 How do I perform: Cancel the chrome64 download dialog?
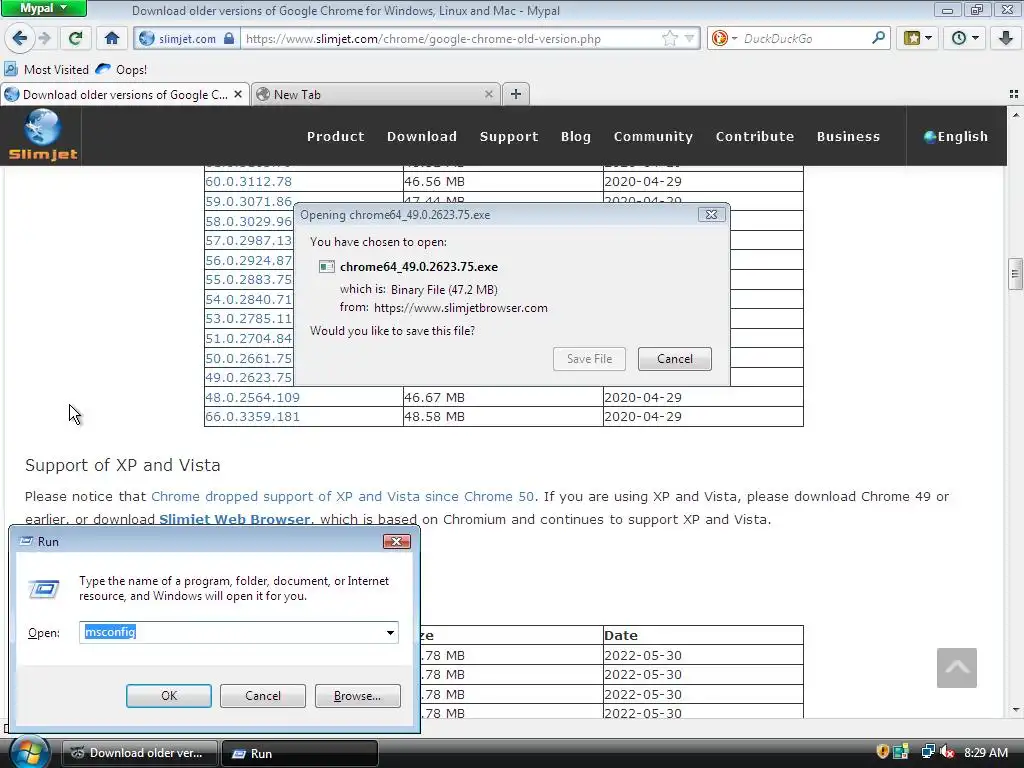675,359
